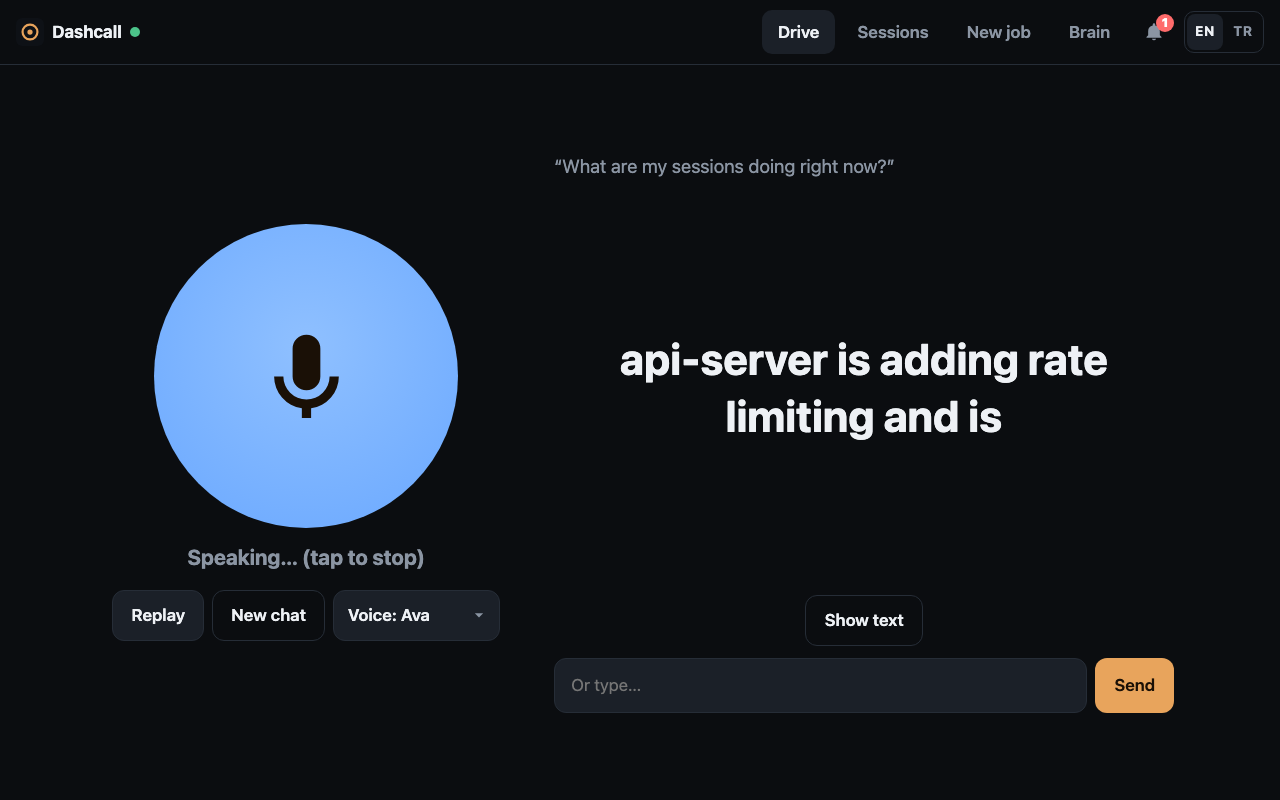Click the 'Speaking... (tap to stop)' status text

[306, 557]
